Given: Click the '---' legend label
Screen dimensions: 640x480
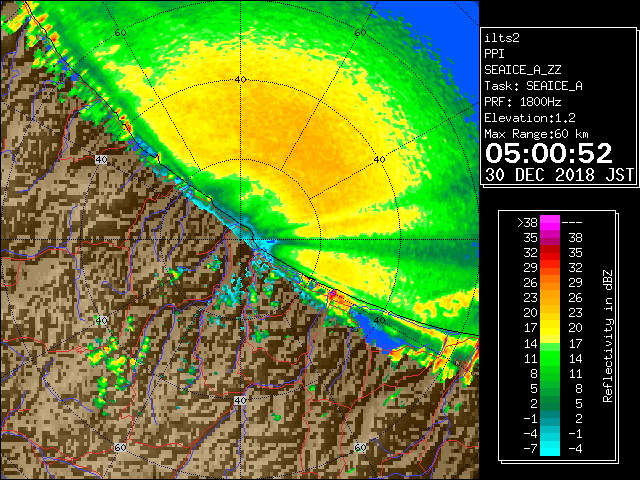Looking at the screenshot, I should (572, 223).
